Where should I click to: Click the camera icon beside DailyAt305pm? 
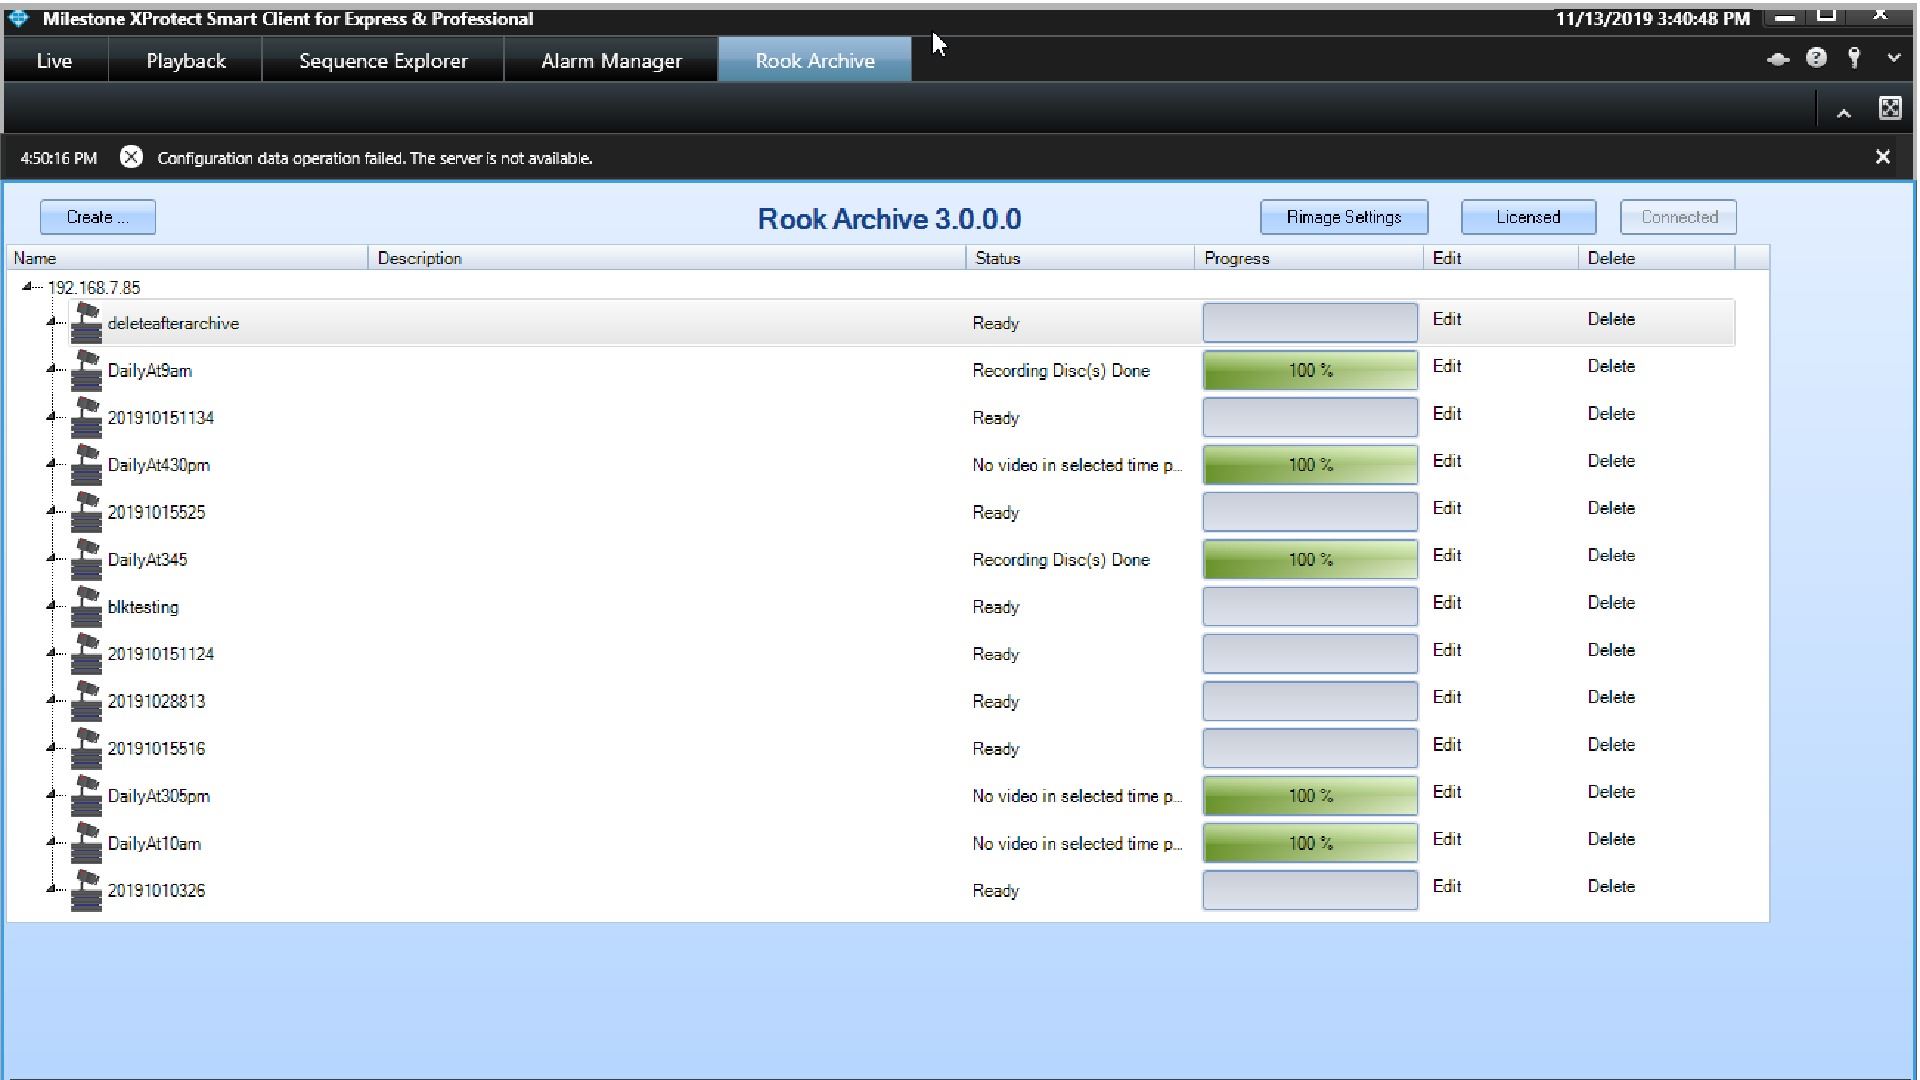[87, 795]
